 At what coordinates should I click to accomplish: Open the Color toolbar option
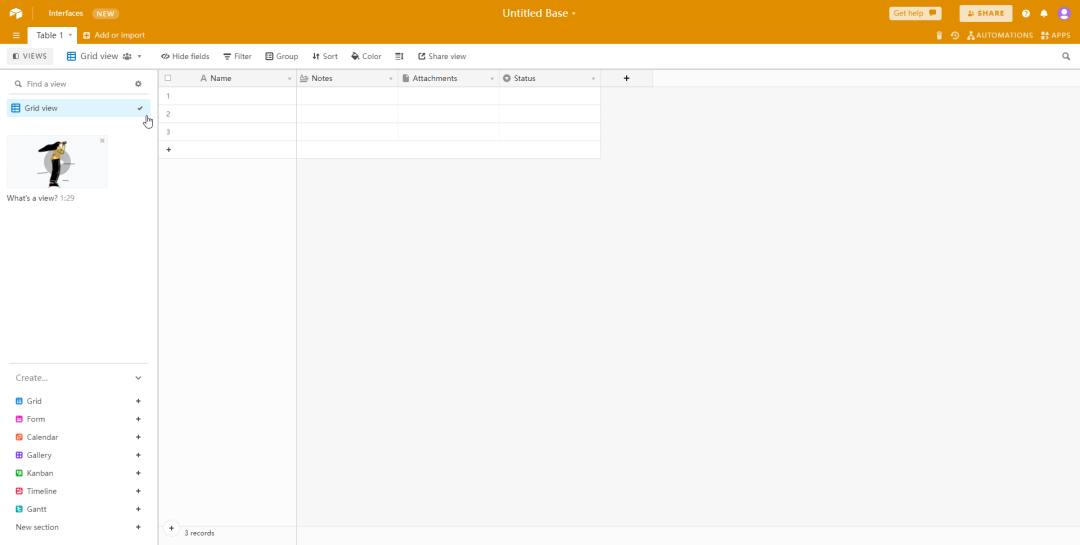366,57
